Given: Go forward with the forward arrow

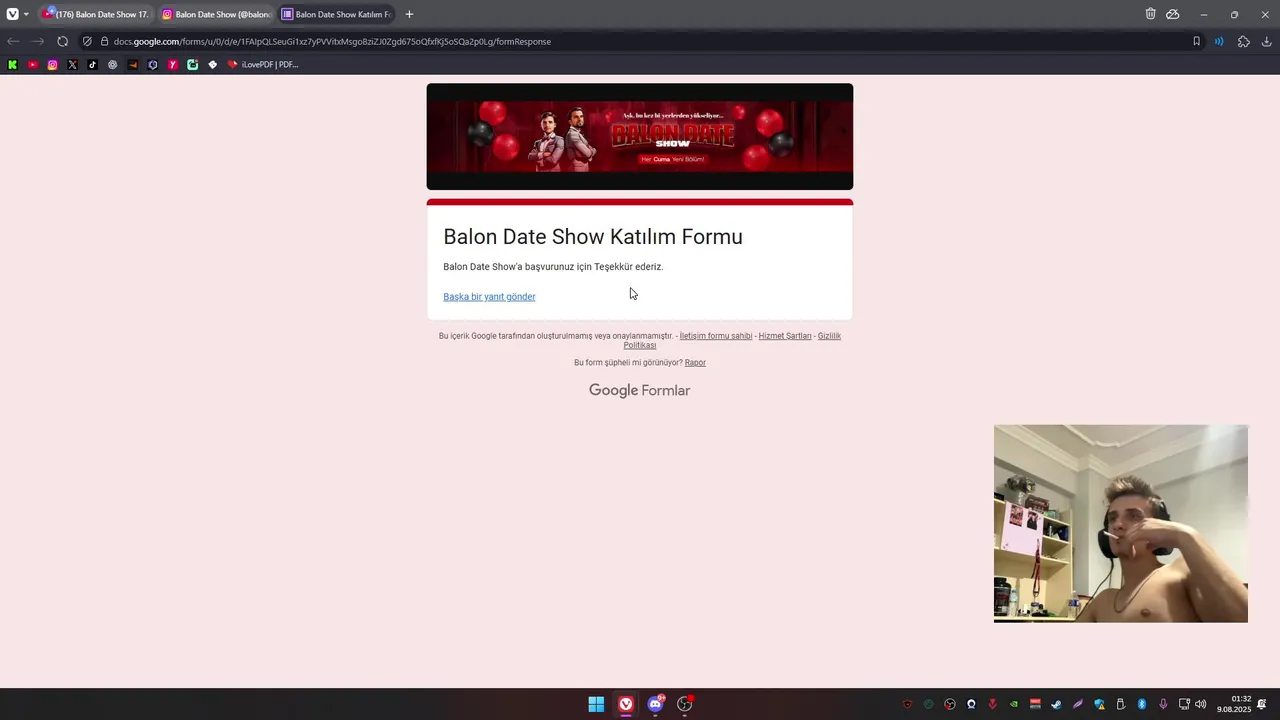Looking at the screenshot, I should pyautogui.click(x=37, y=41).
